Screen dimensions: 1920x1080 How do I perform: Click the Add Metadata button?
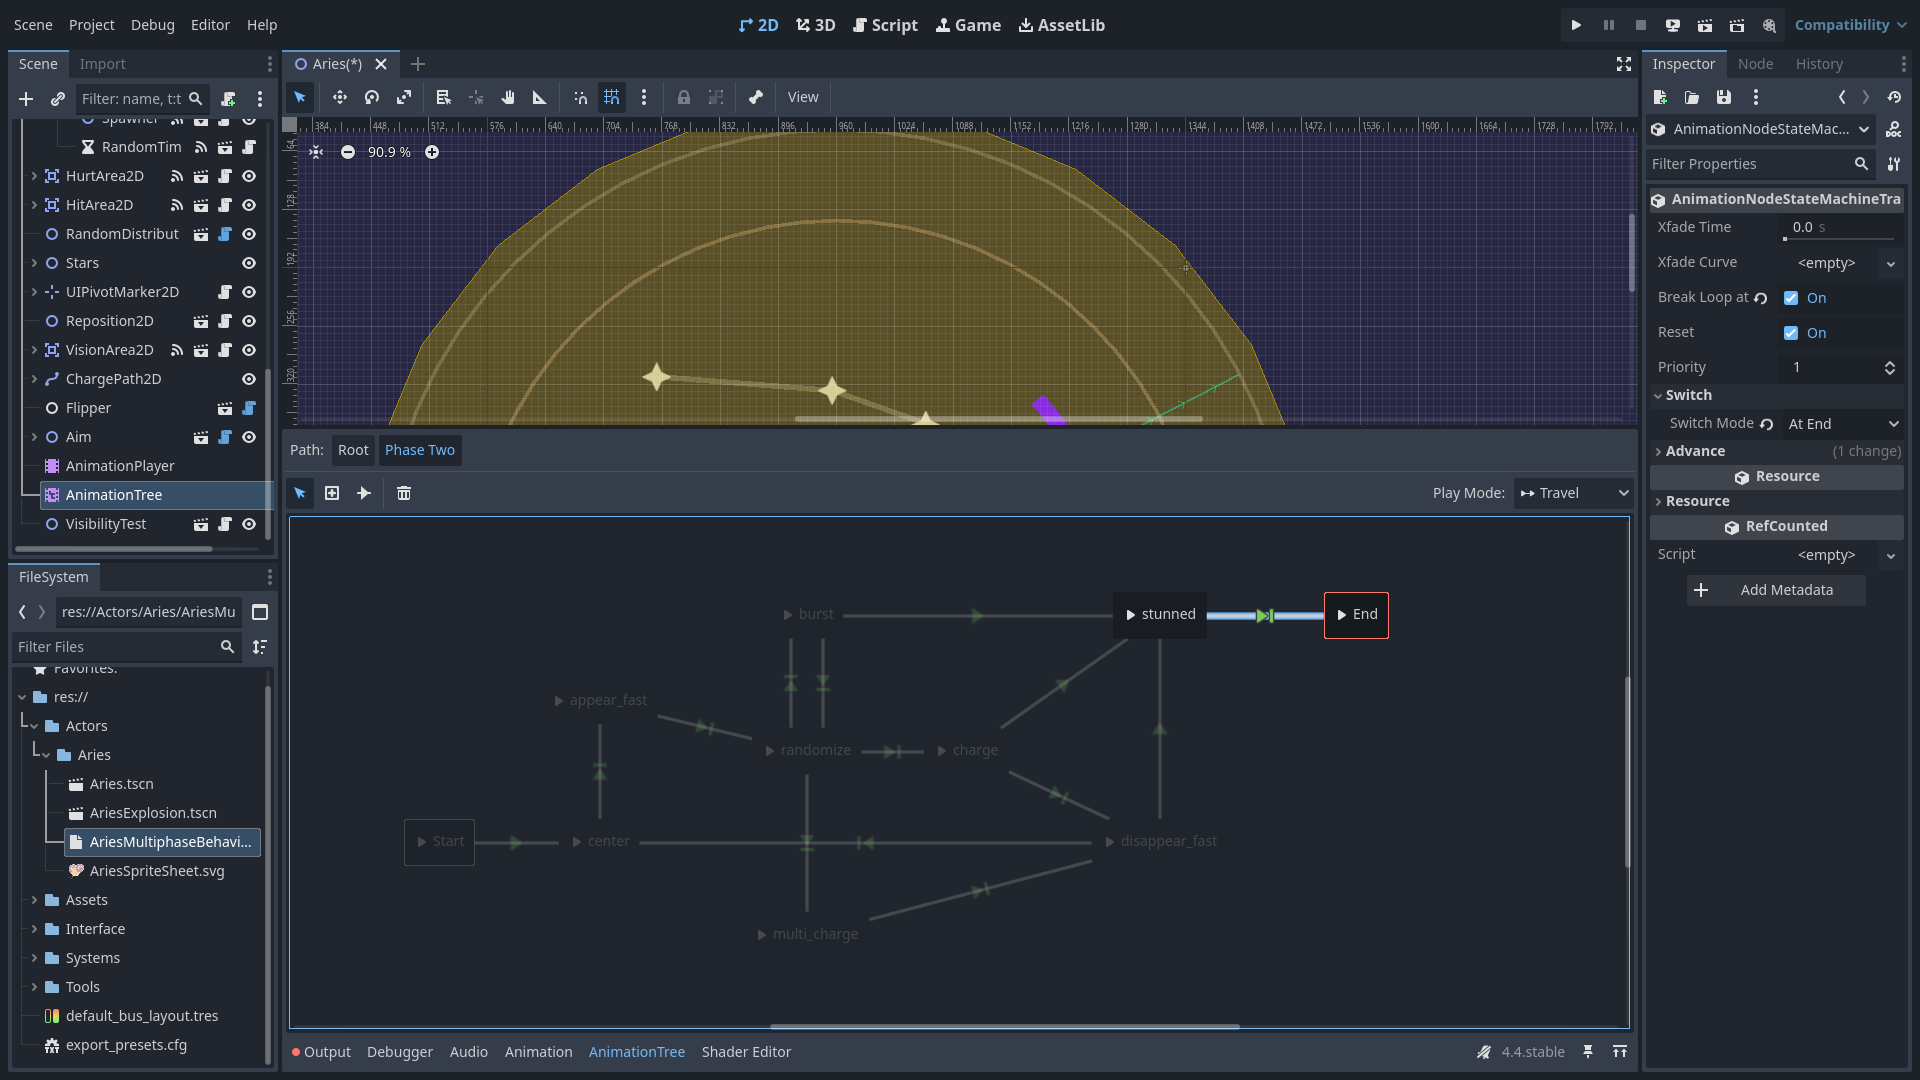click(1776, 590)
